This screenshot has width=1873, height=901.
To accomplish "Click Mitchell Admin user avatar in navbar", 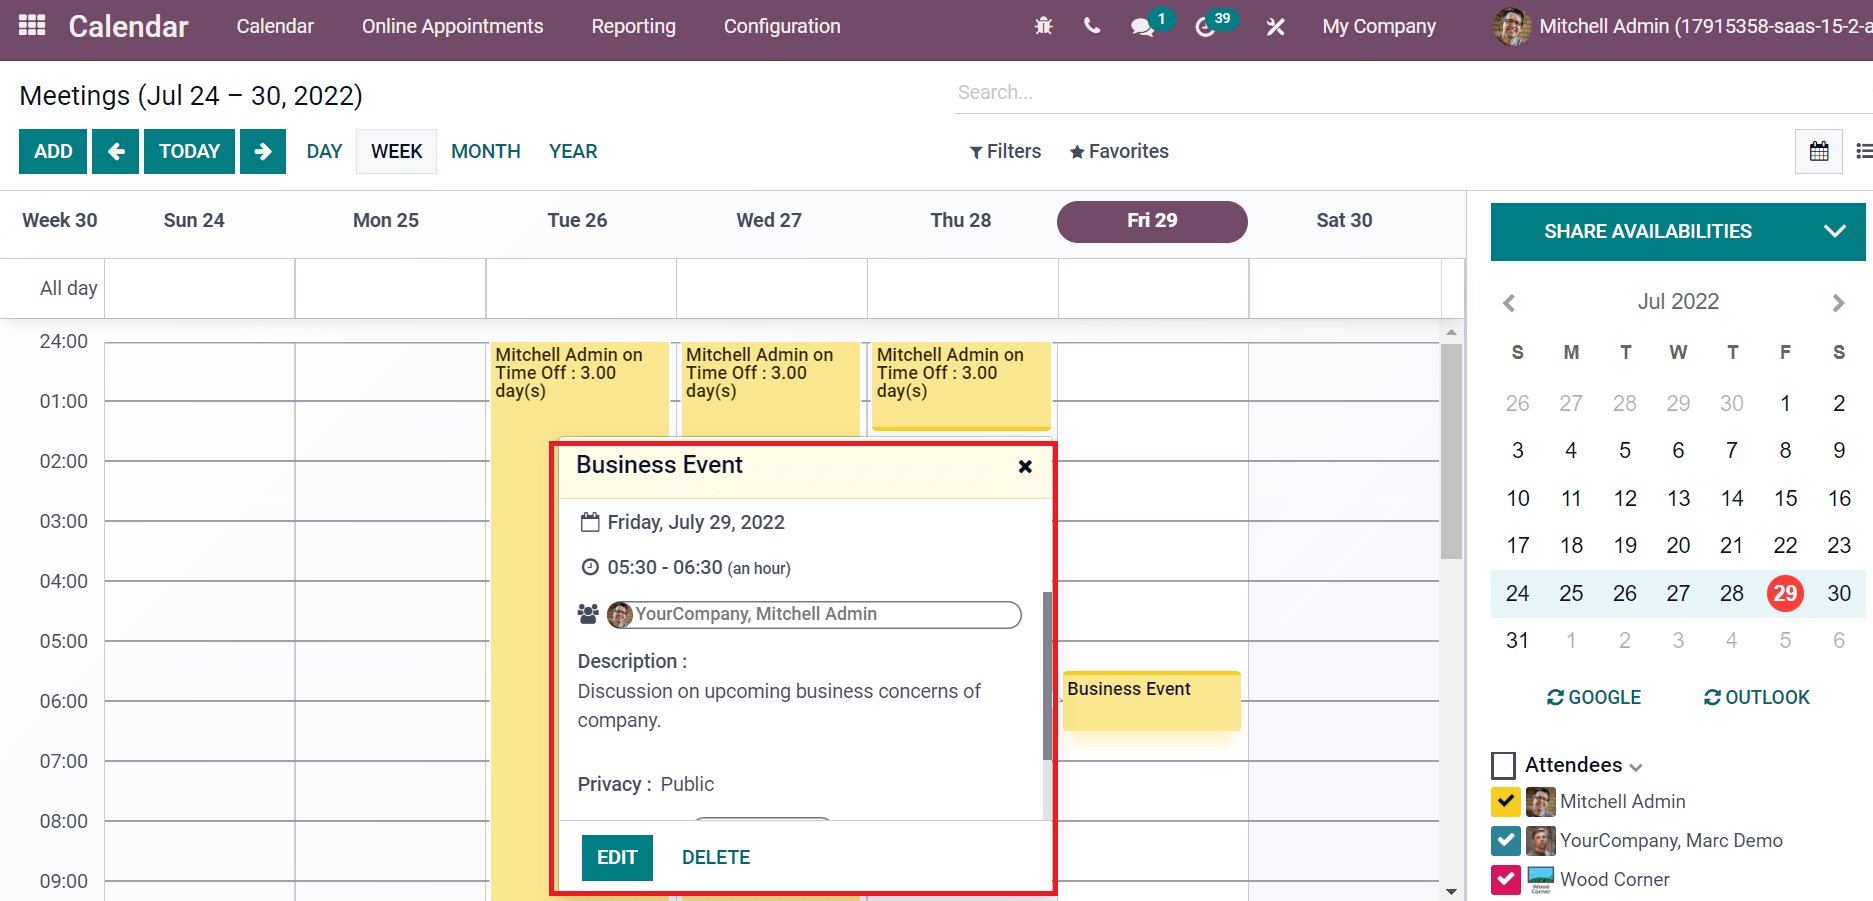I will [x=1512, y=27].
